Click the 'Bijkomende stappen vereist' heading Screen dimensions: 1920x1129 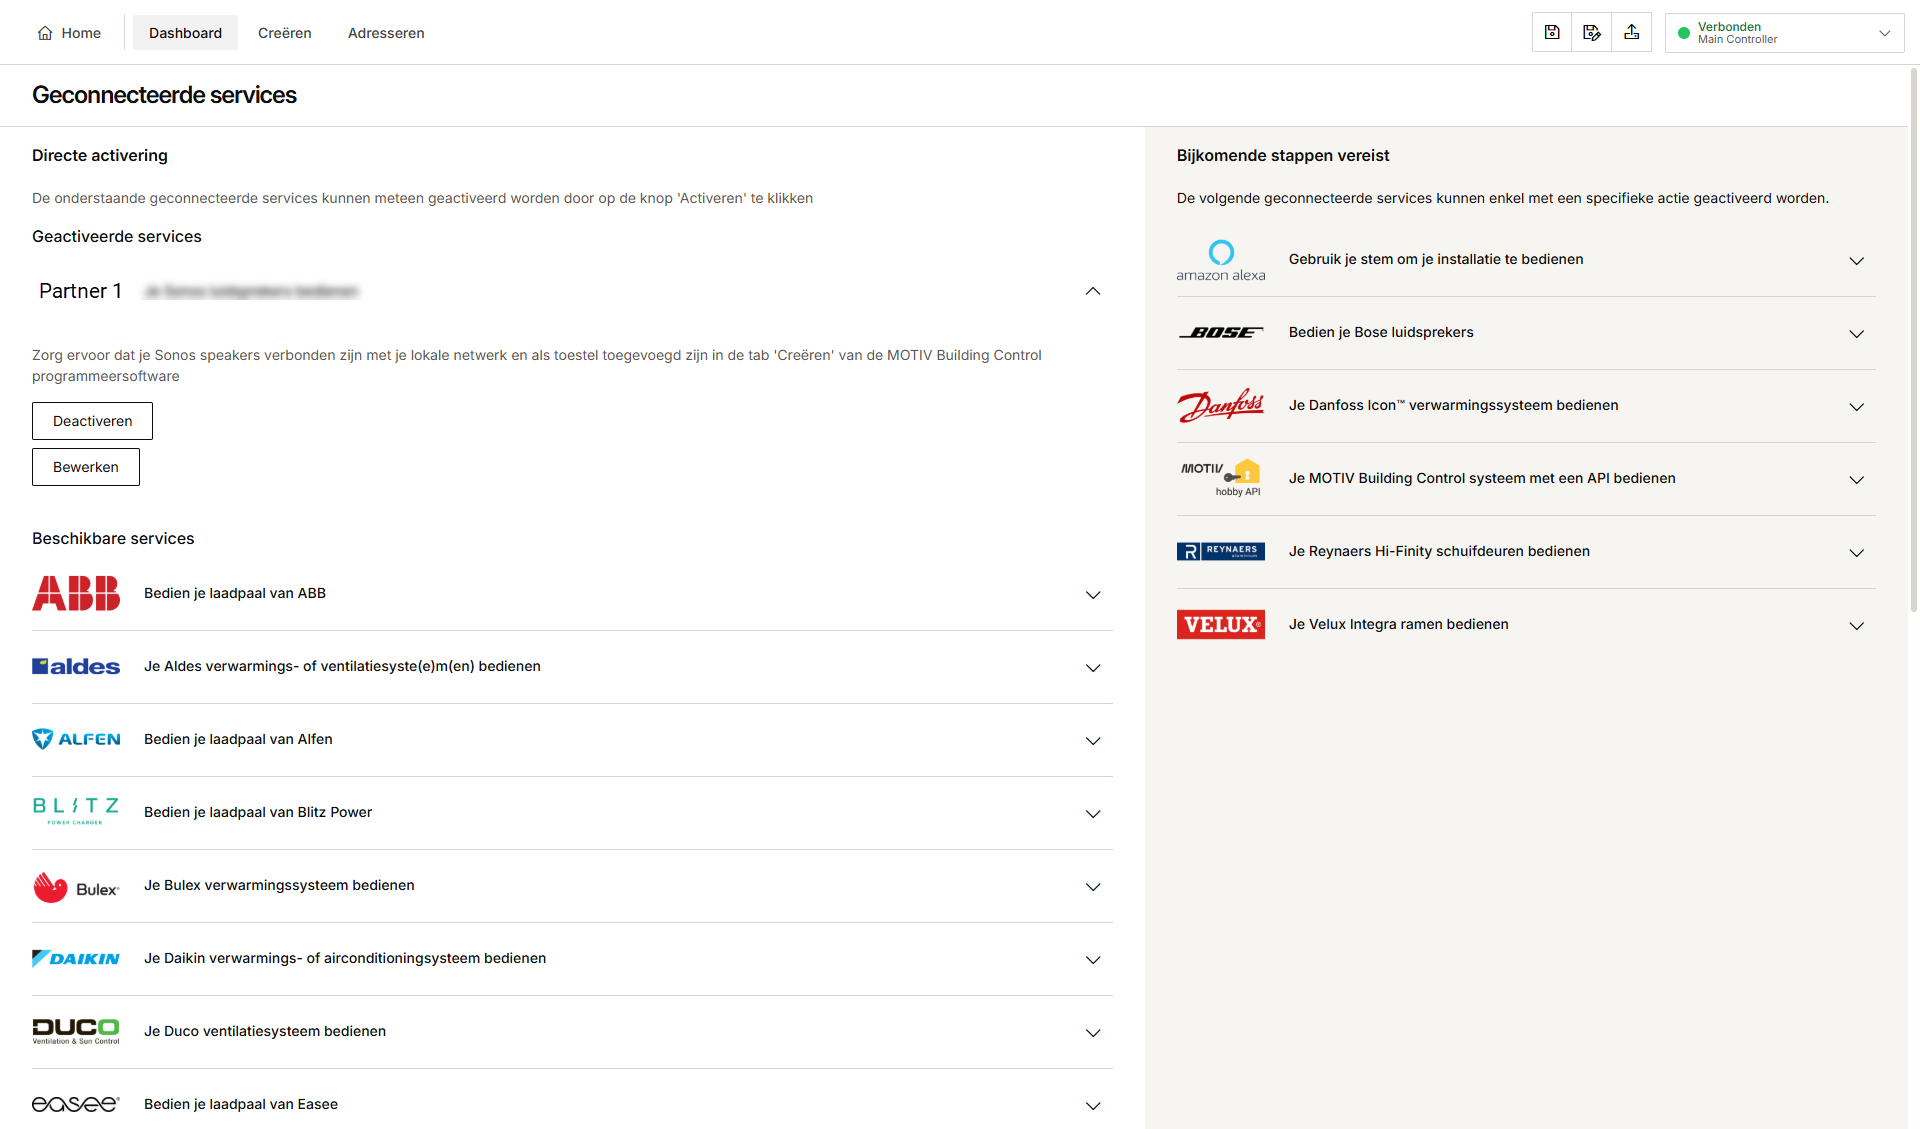[x=1283, y=155]
